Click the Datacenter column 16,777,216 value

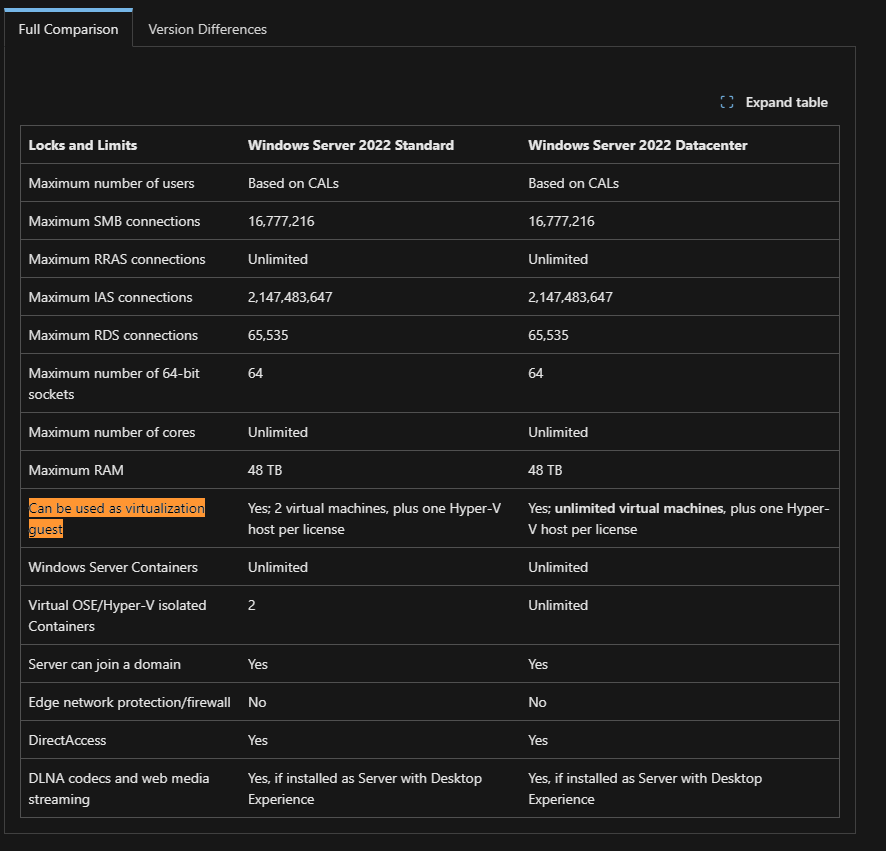[x=561, y=221]
